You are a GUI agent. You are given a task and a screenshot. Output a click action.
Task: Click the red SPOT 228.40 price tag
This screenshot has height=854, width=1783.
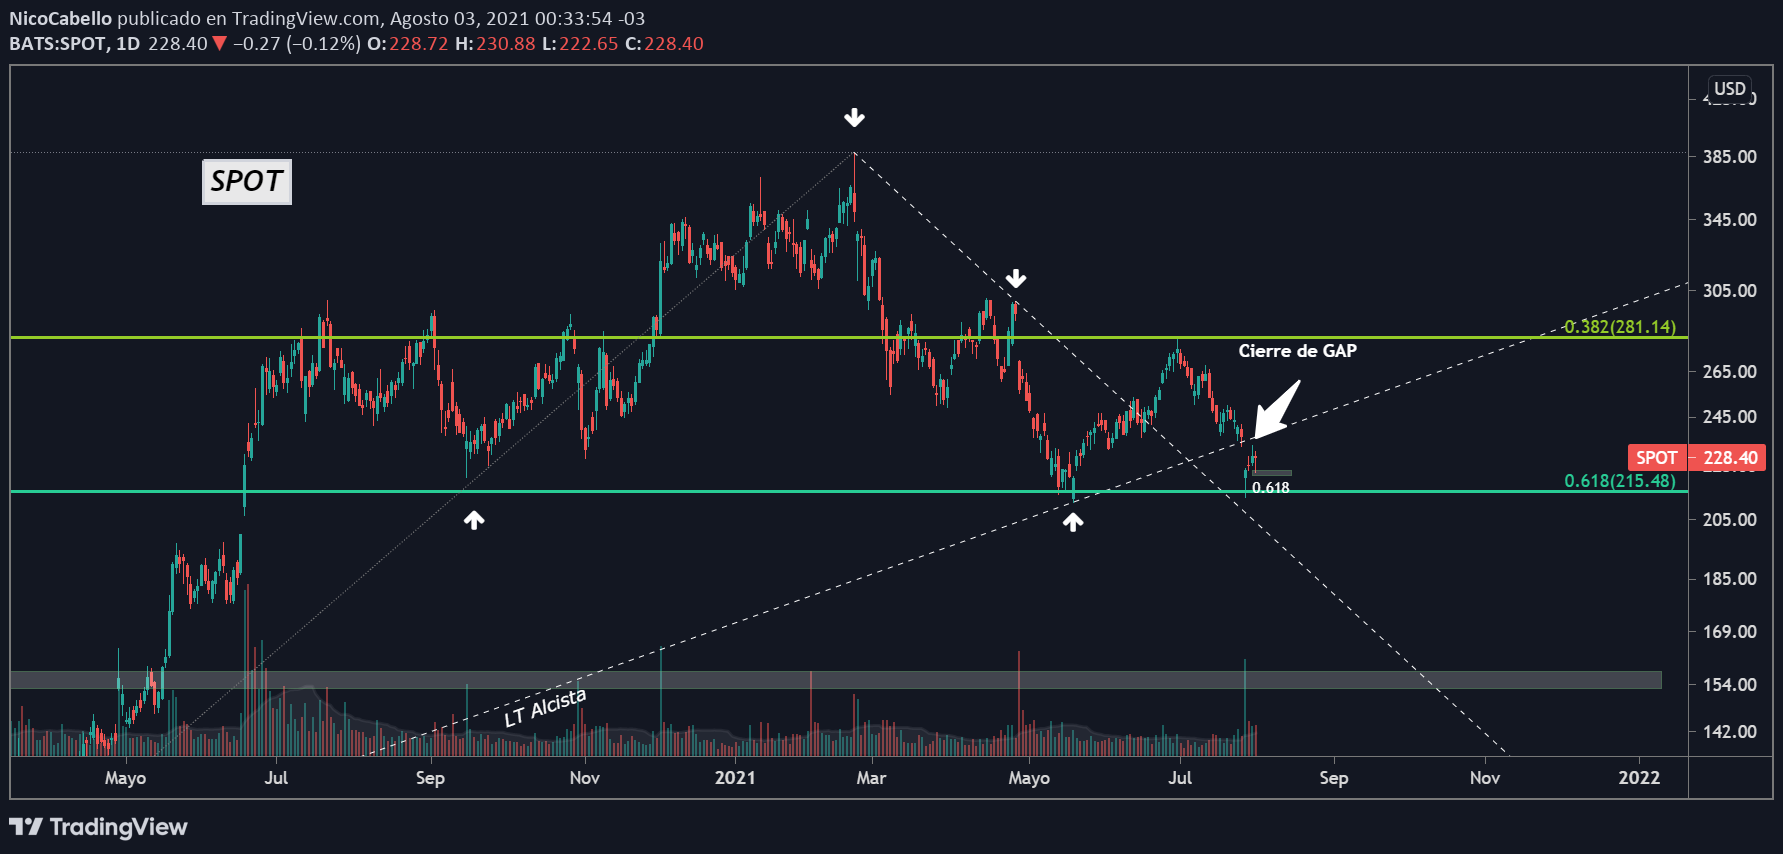click(1696, 458)
